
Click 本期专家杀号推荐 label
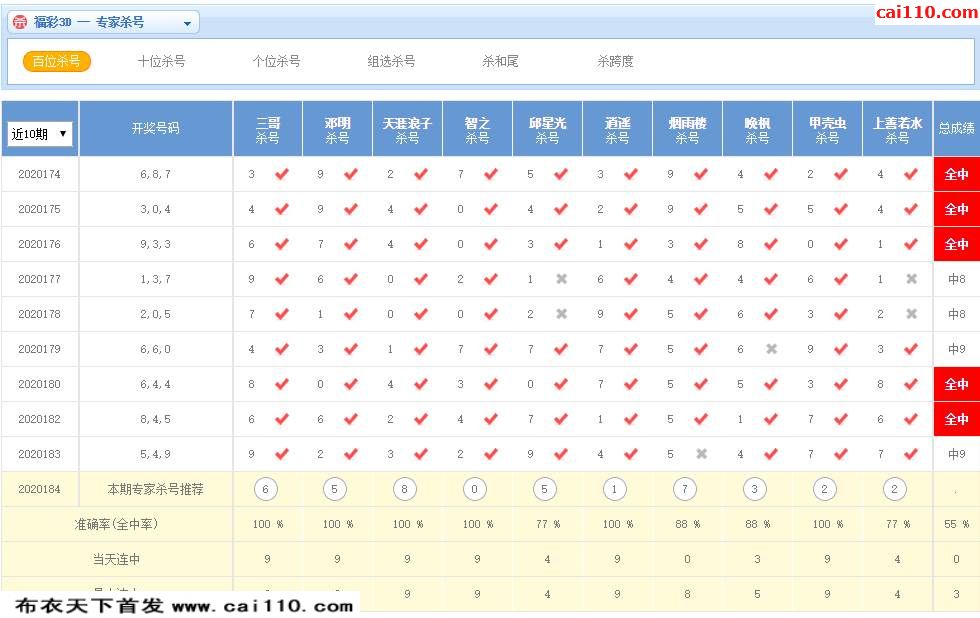156,489
